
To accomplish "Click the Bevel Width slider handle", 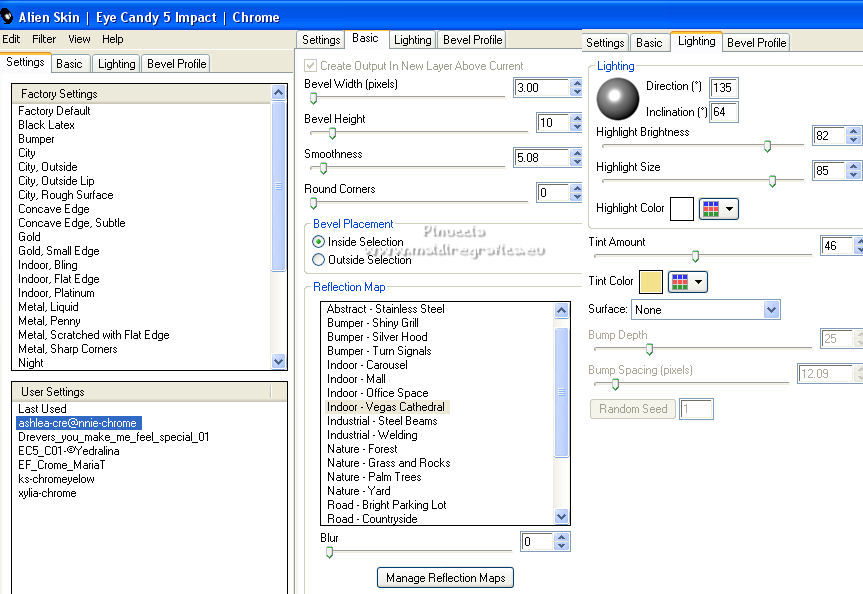I will (x=313, y=99).
